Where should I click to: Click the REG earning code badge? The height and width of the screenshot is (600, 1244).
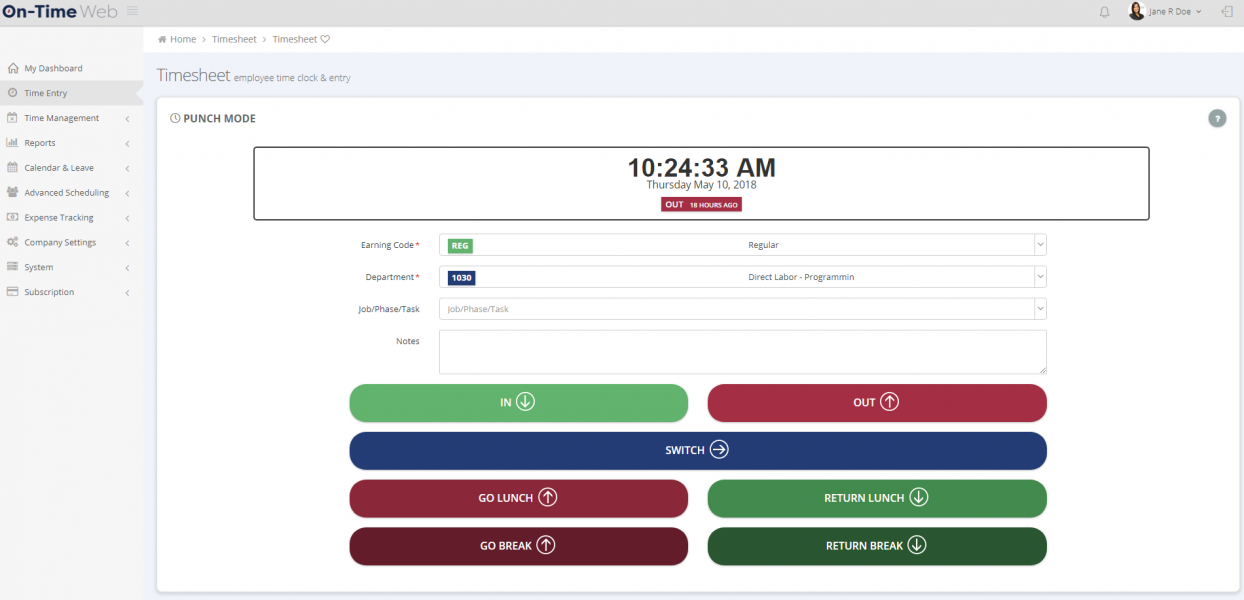coord(460,245)
